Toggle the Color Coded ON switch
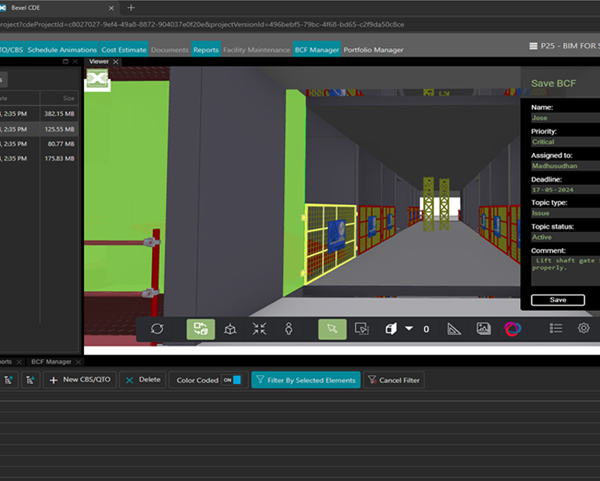The image size is (600, 481). point(231,380)
